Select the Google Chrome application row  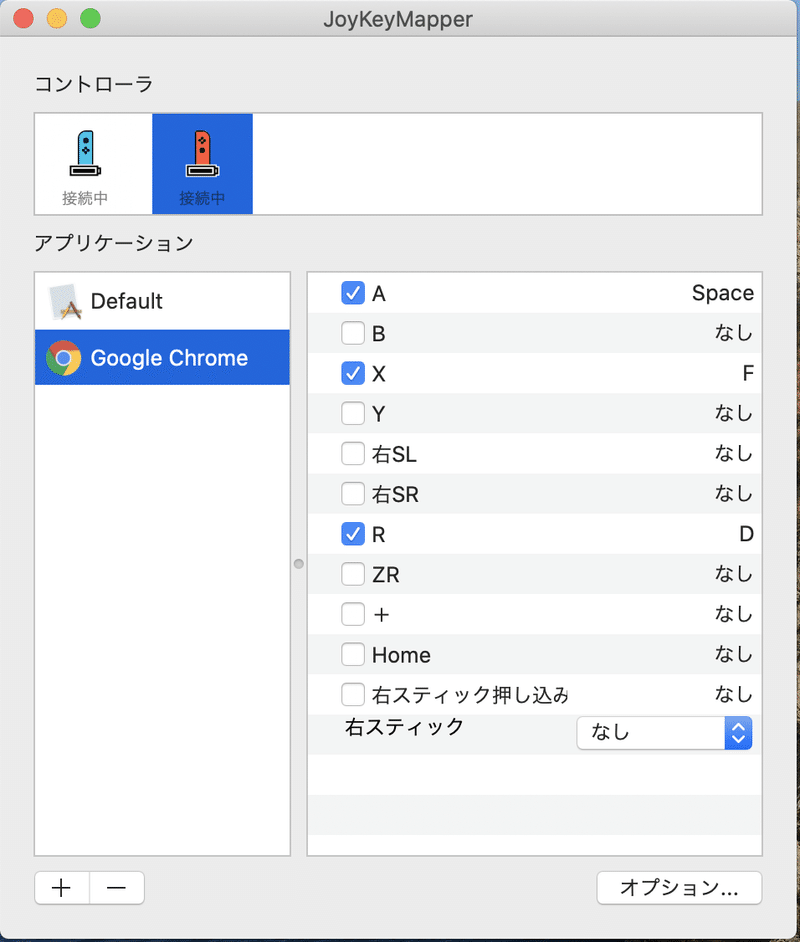162,357
